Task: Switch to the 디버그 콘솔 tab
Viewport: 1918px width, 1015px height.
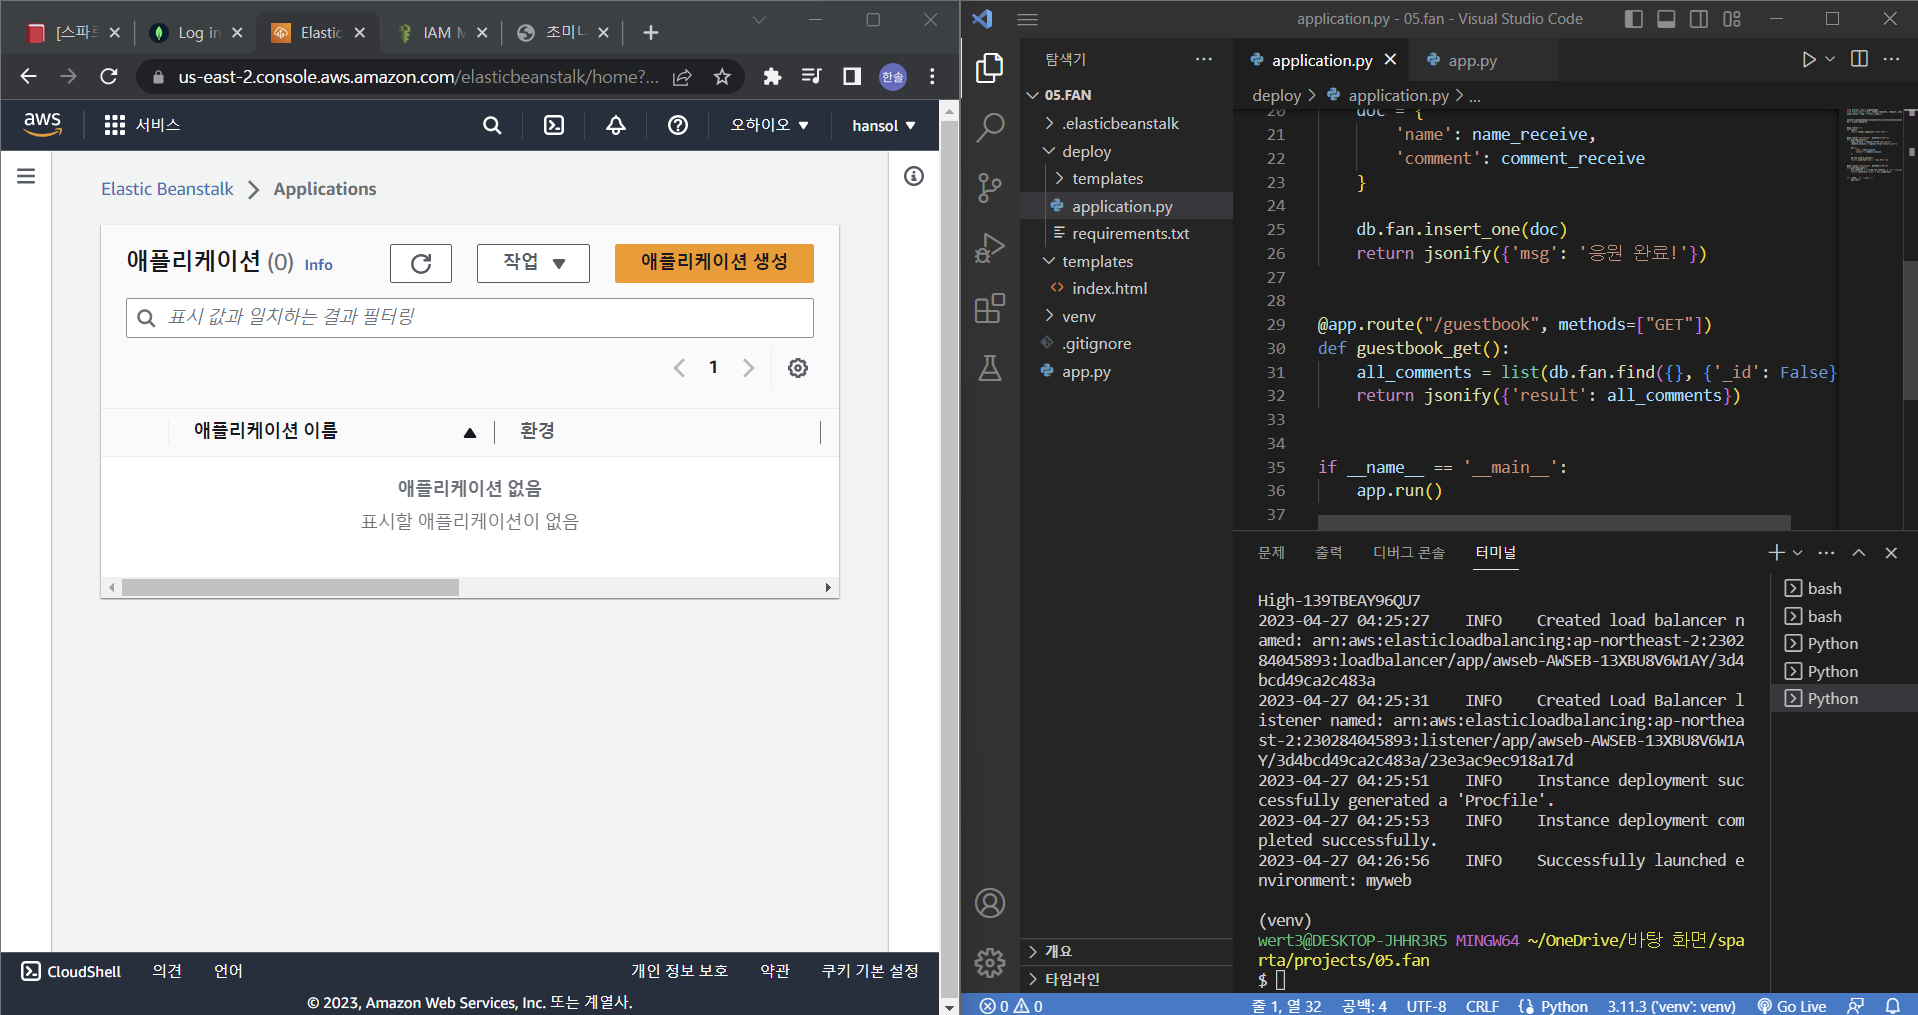Action: [1408, 553]
